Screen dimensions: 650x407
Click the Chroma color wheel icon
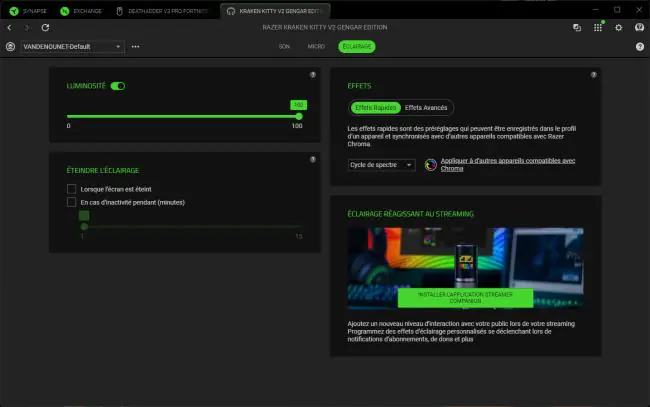pos(430,165)
